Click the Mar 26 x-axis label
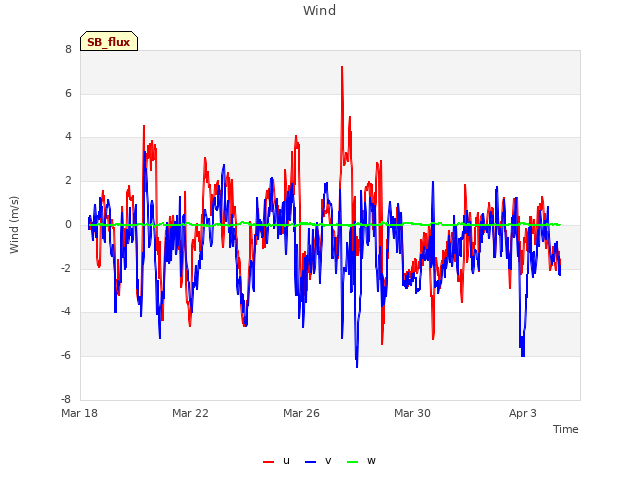640x480 pixels. pyautogui.click(x=301, y=413)
